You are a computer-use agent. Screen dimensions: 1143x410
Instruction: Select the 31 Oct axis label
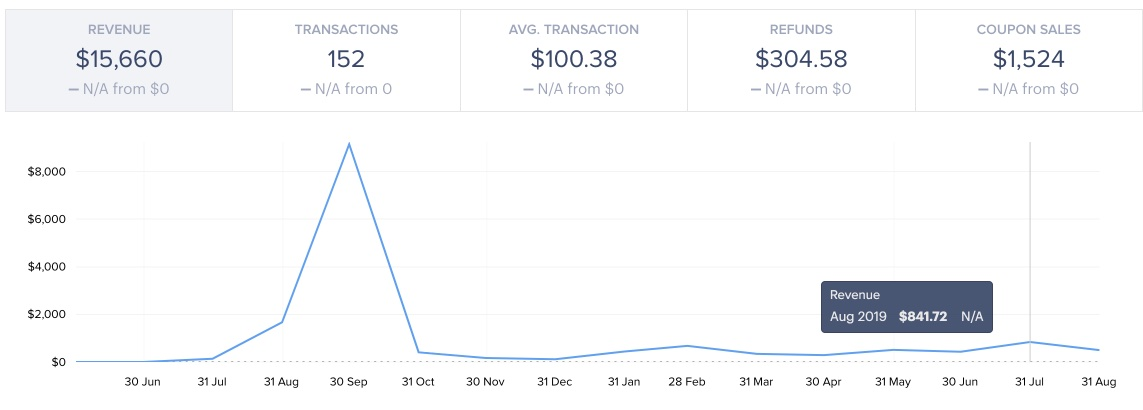(x=418, y=381)
